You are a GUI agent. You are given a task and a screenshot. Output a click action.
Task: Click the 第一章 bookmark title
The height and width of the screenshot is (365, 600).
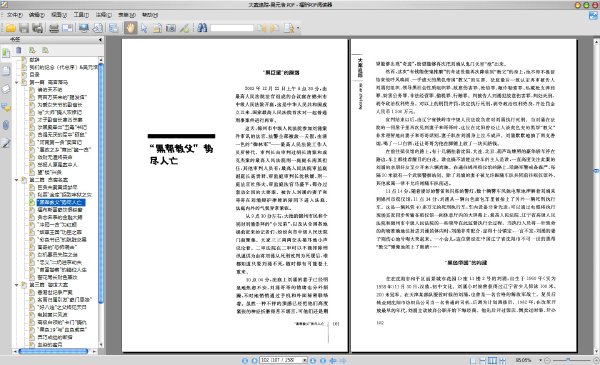[49, 82]
